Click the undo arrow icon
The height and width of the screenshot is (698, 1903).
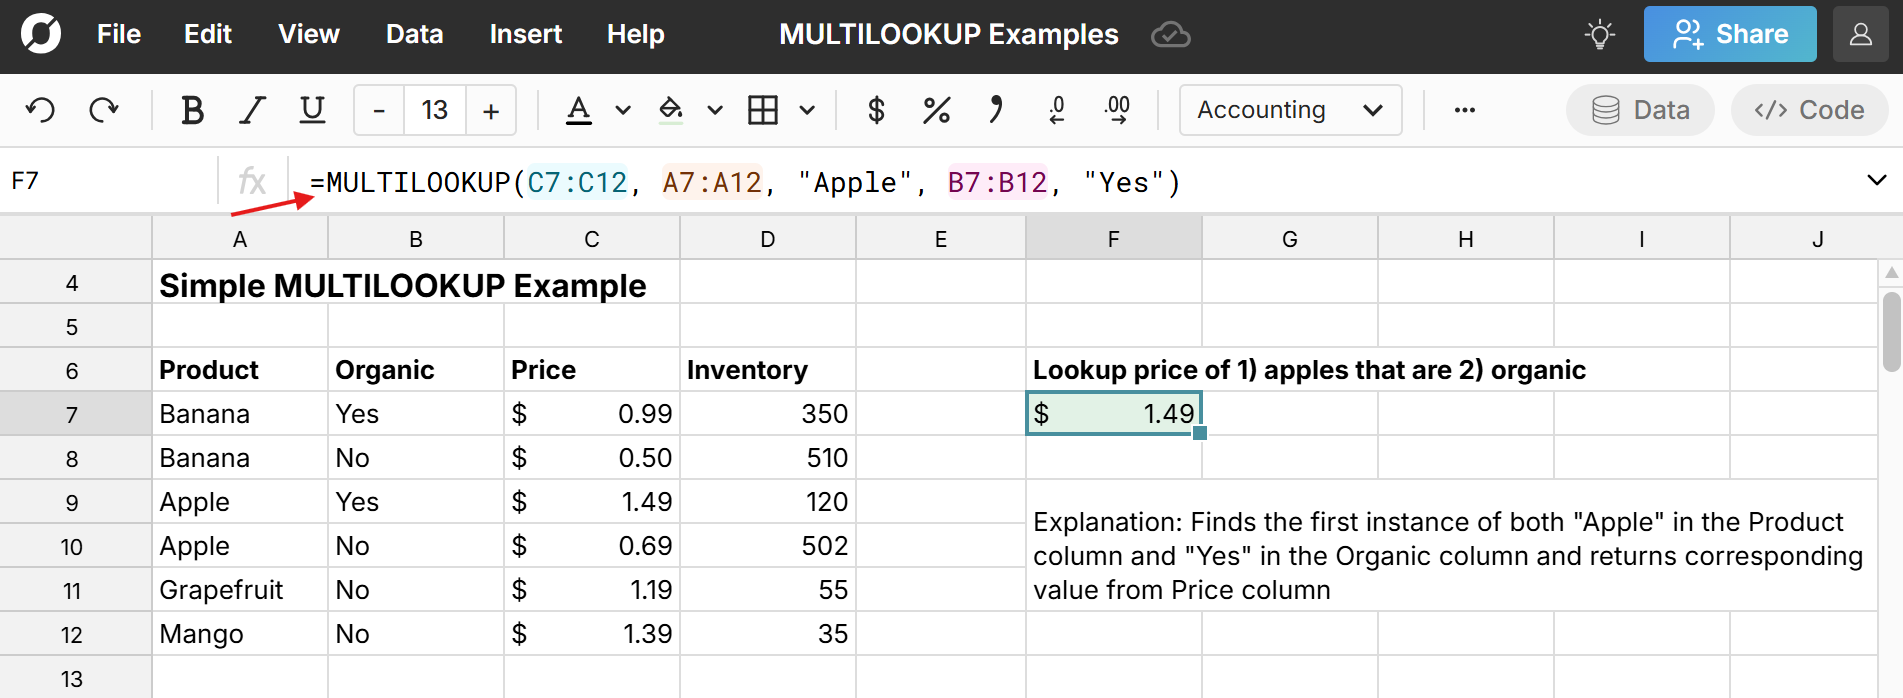[40, 110]
